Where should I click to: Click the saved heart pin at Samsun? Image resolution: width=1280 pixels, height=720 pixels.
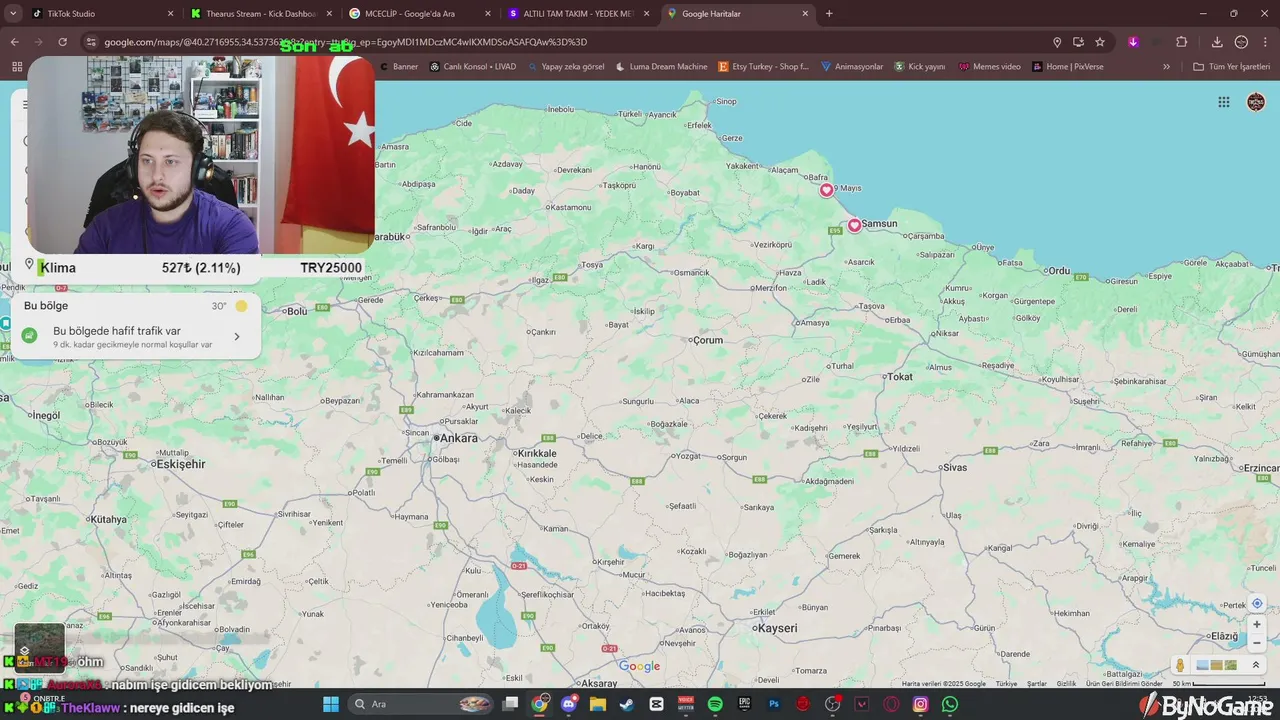(x=854, y=225)
